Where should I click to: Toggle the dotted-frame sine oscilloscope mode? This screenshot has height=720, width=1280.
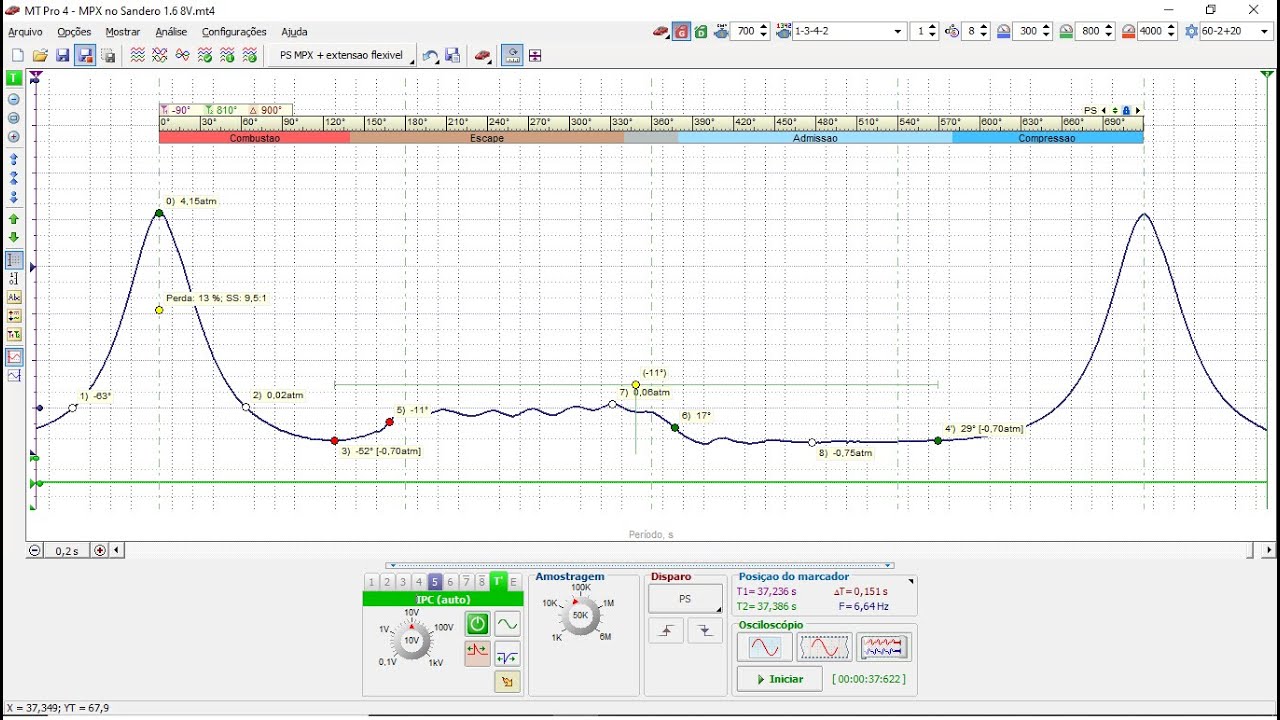[824, 648]
